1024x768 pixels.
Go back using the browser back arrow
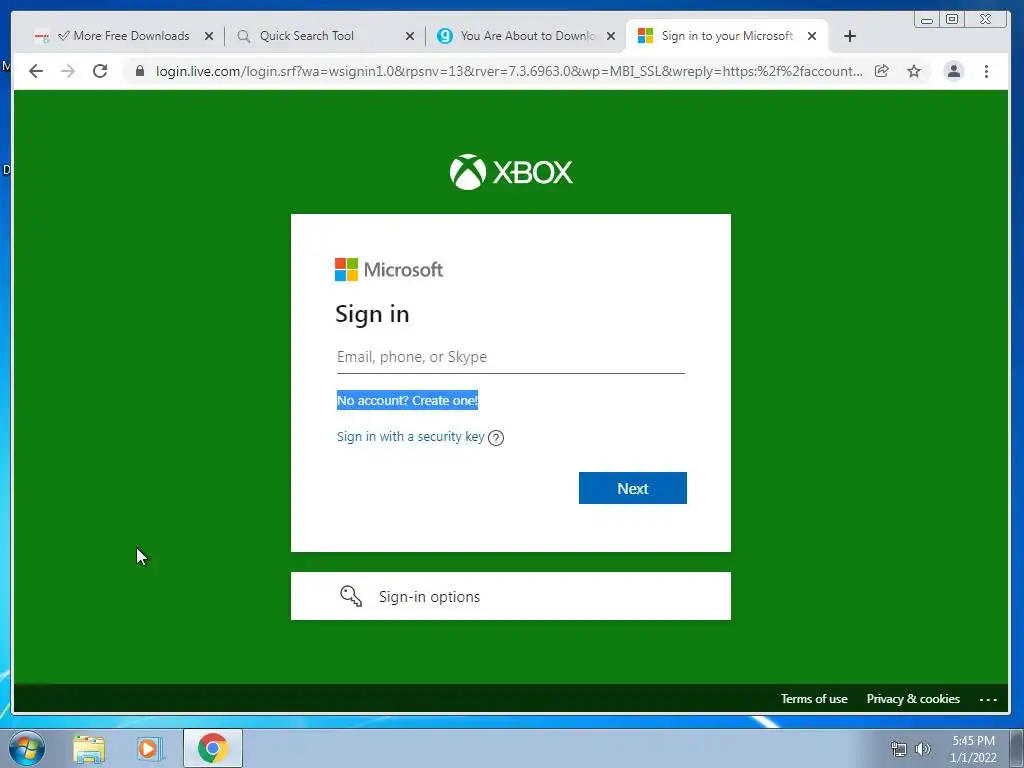(x=36, y=71)
